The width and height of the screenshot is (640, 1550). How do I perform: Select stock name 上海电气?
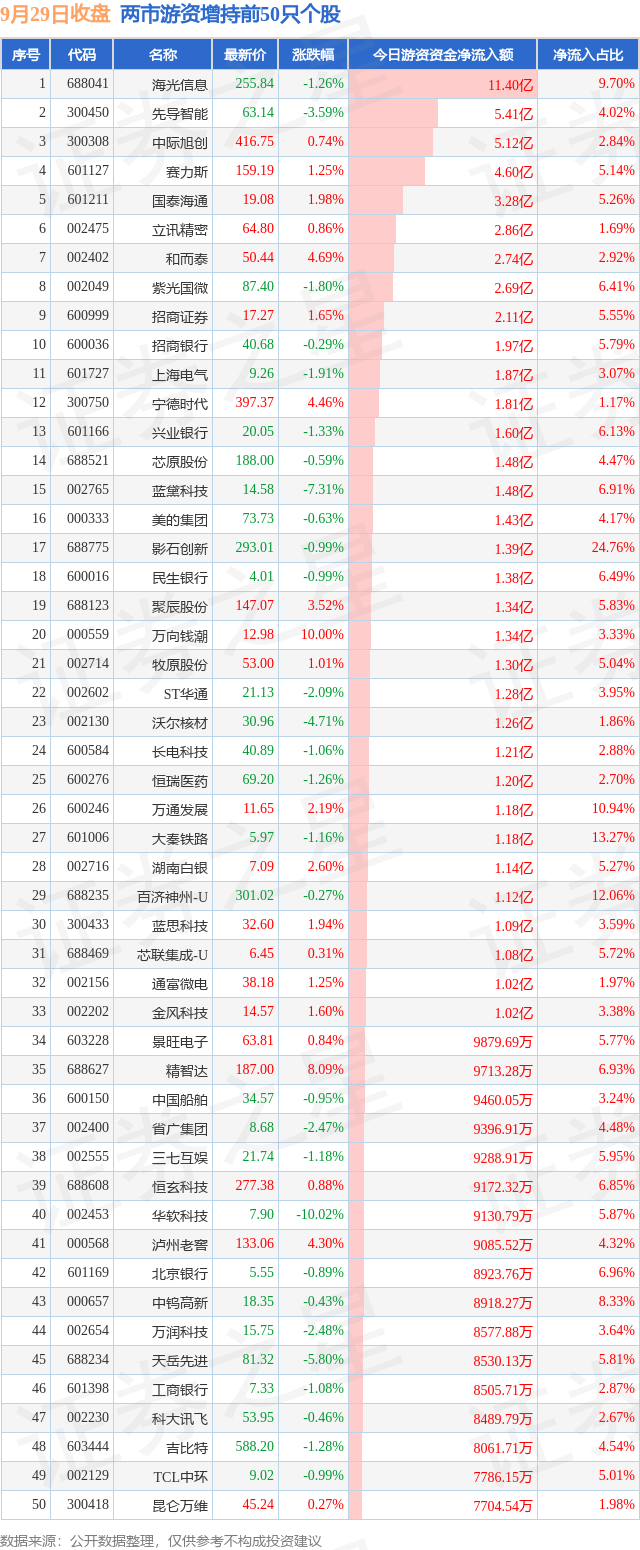pos(180,374)
